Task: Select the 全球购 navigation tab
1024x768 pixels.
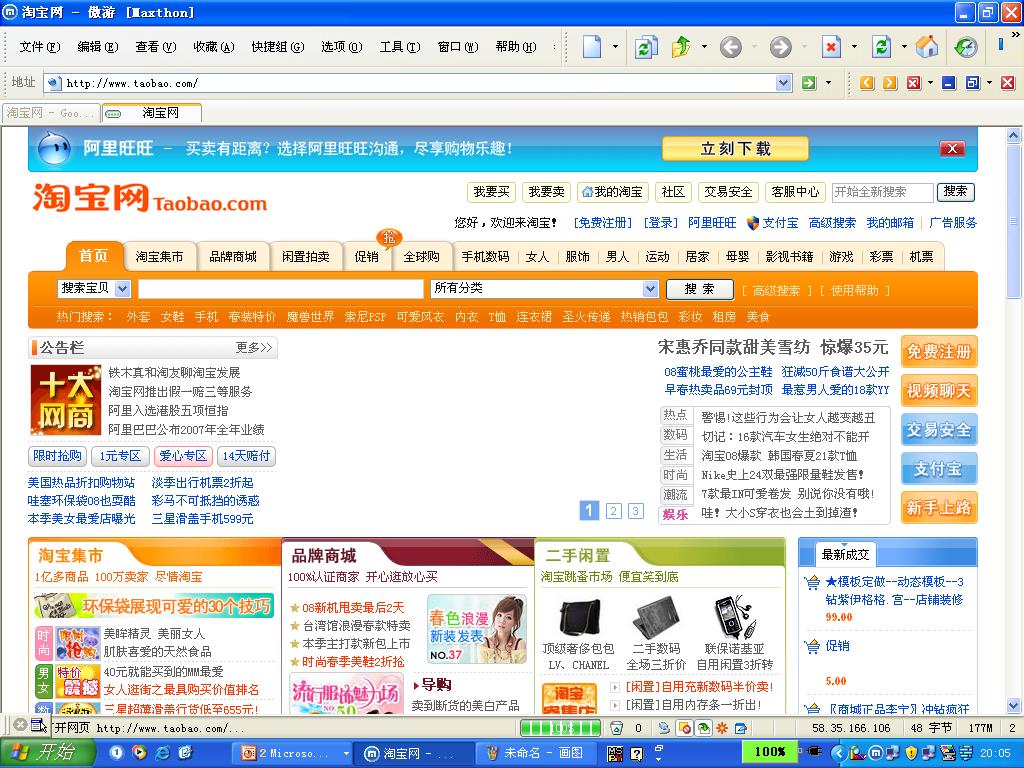Action: [x=421, y=257]
